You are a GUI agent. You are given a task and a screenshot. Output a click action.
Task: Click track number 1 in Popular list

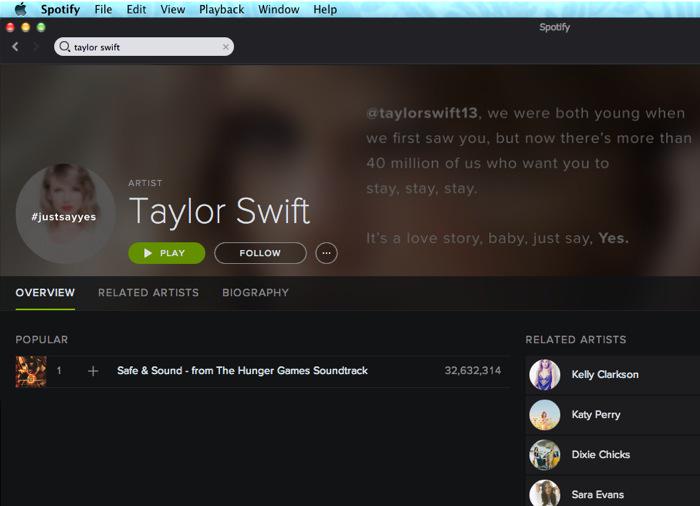59,370
